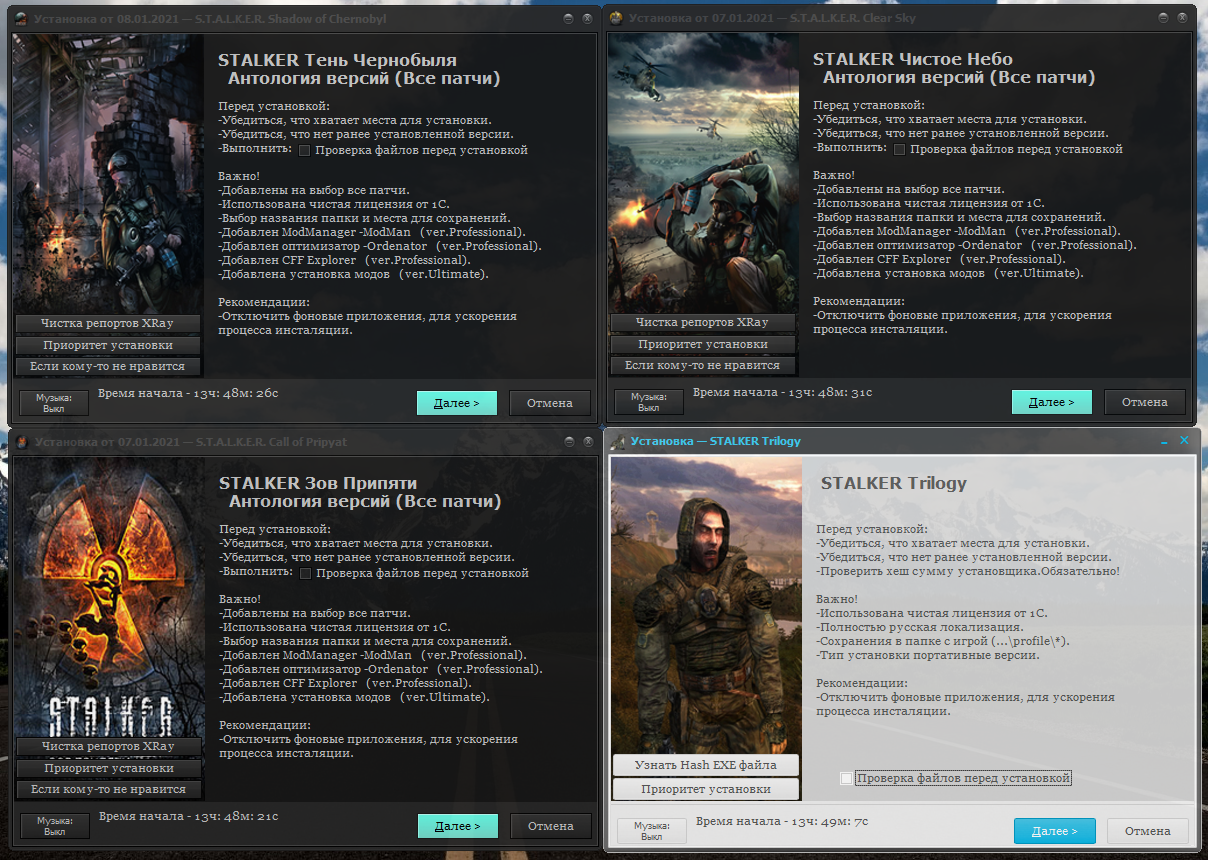Click Далее in Shadow of Chernobyl installer
Viewport: 1208px width, 860px height.
457,403
